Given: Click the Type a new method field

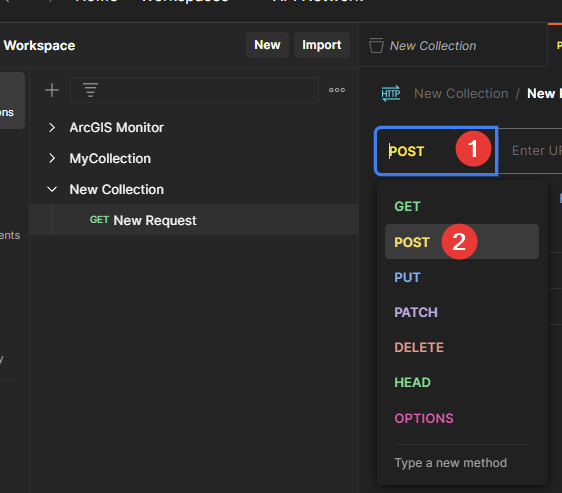Looking at the screenshot, I should tap(462, 463).
